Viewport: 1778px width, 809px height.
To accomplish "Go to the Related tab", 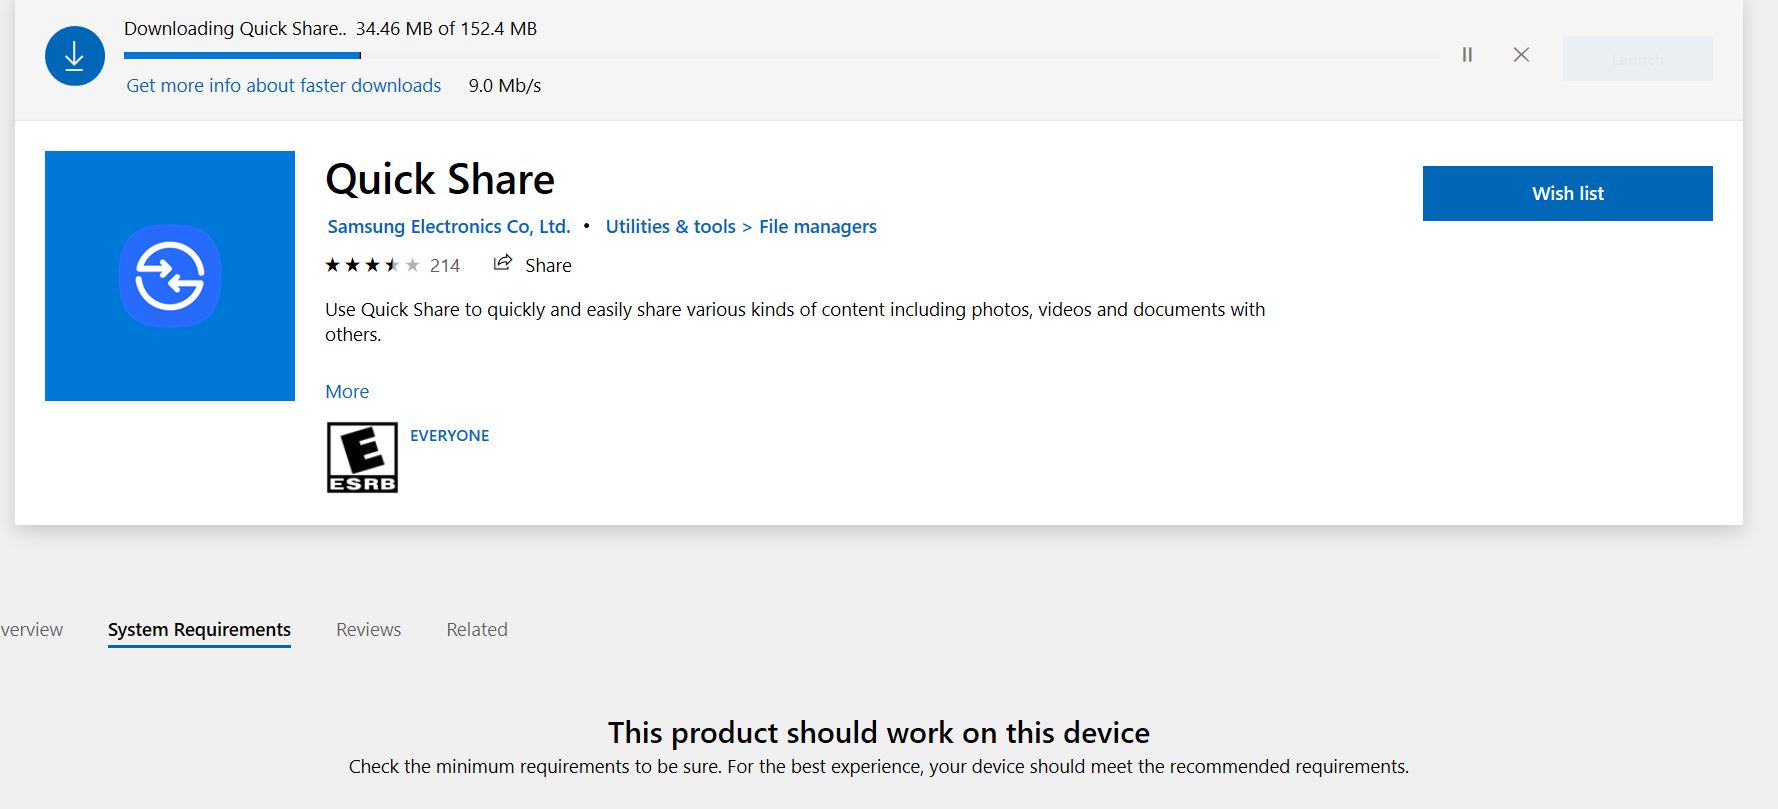I will (x=477, y=630).
